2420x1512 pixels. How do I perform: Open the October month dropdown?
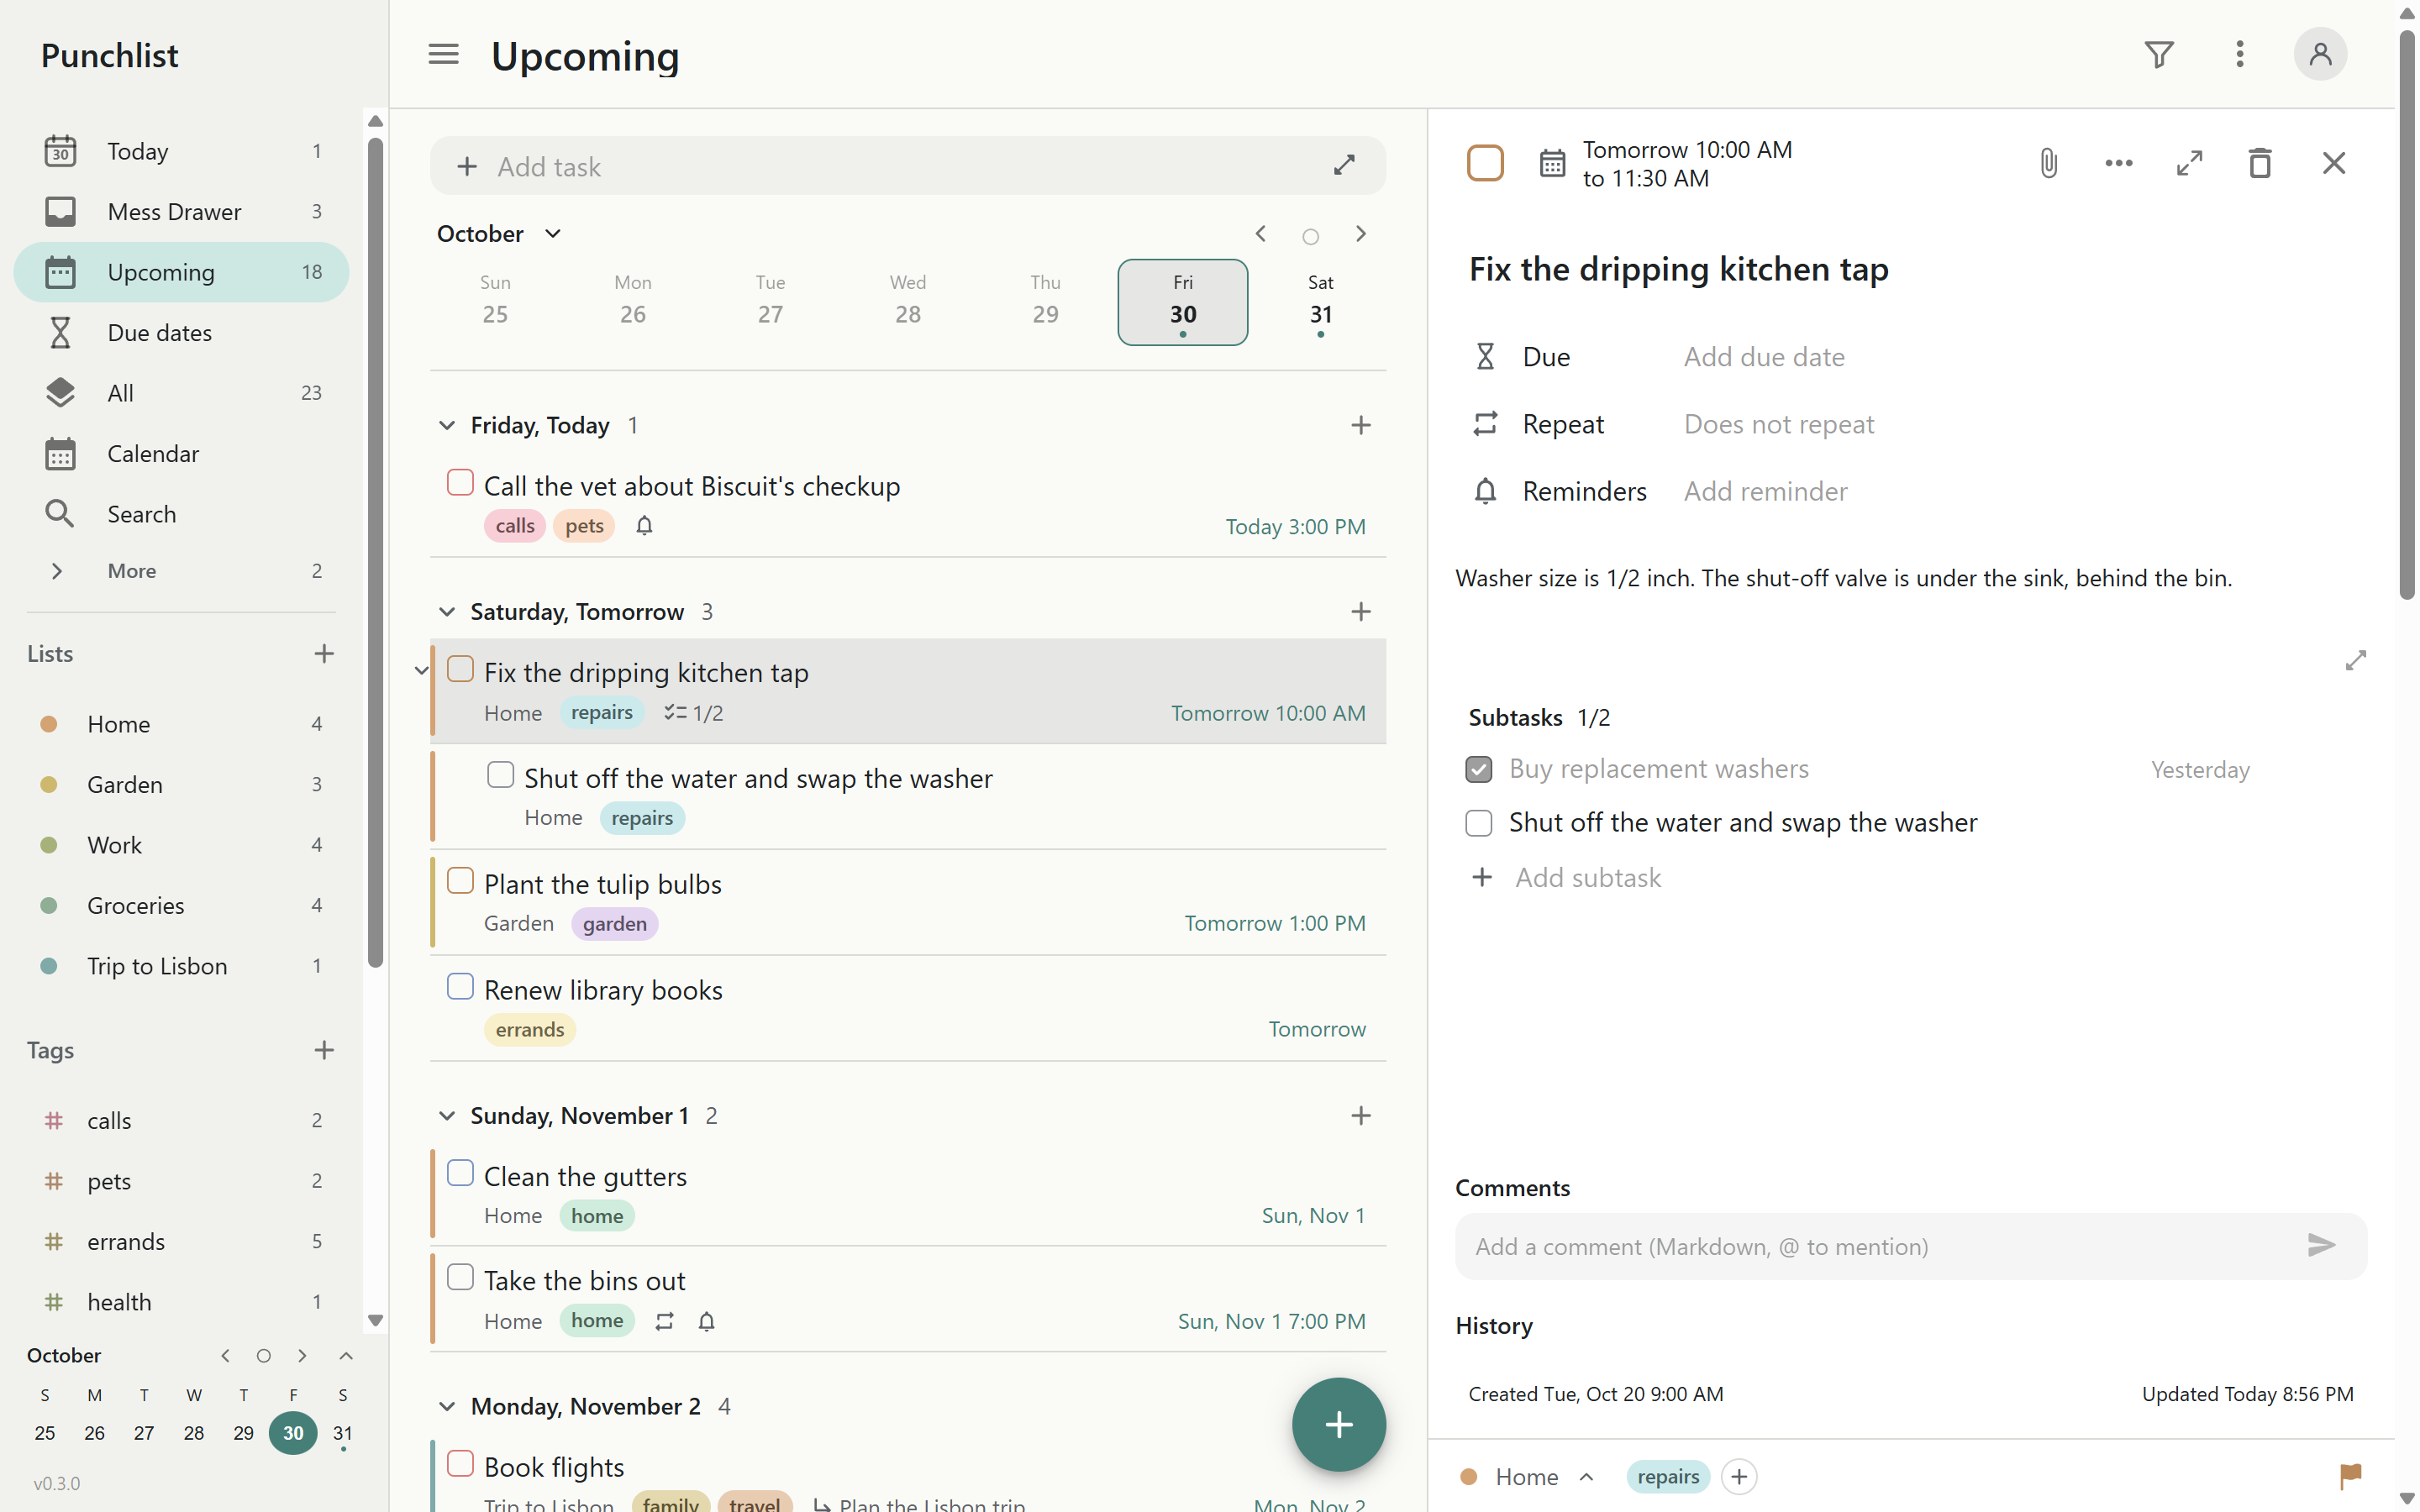[499, 234]
